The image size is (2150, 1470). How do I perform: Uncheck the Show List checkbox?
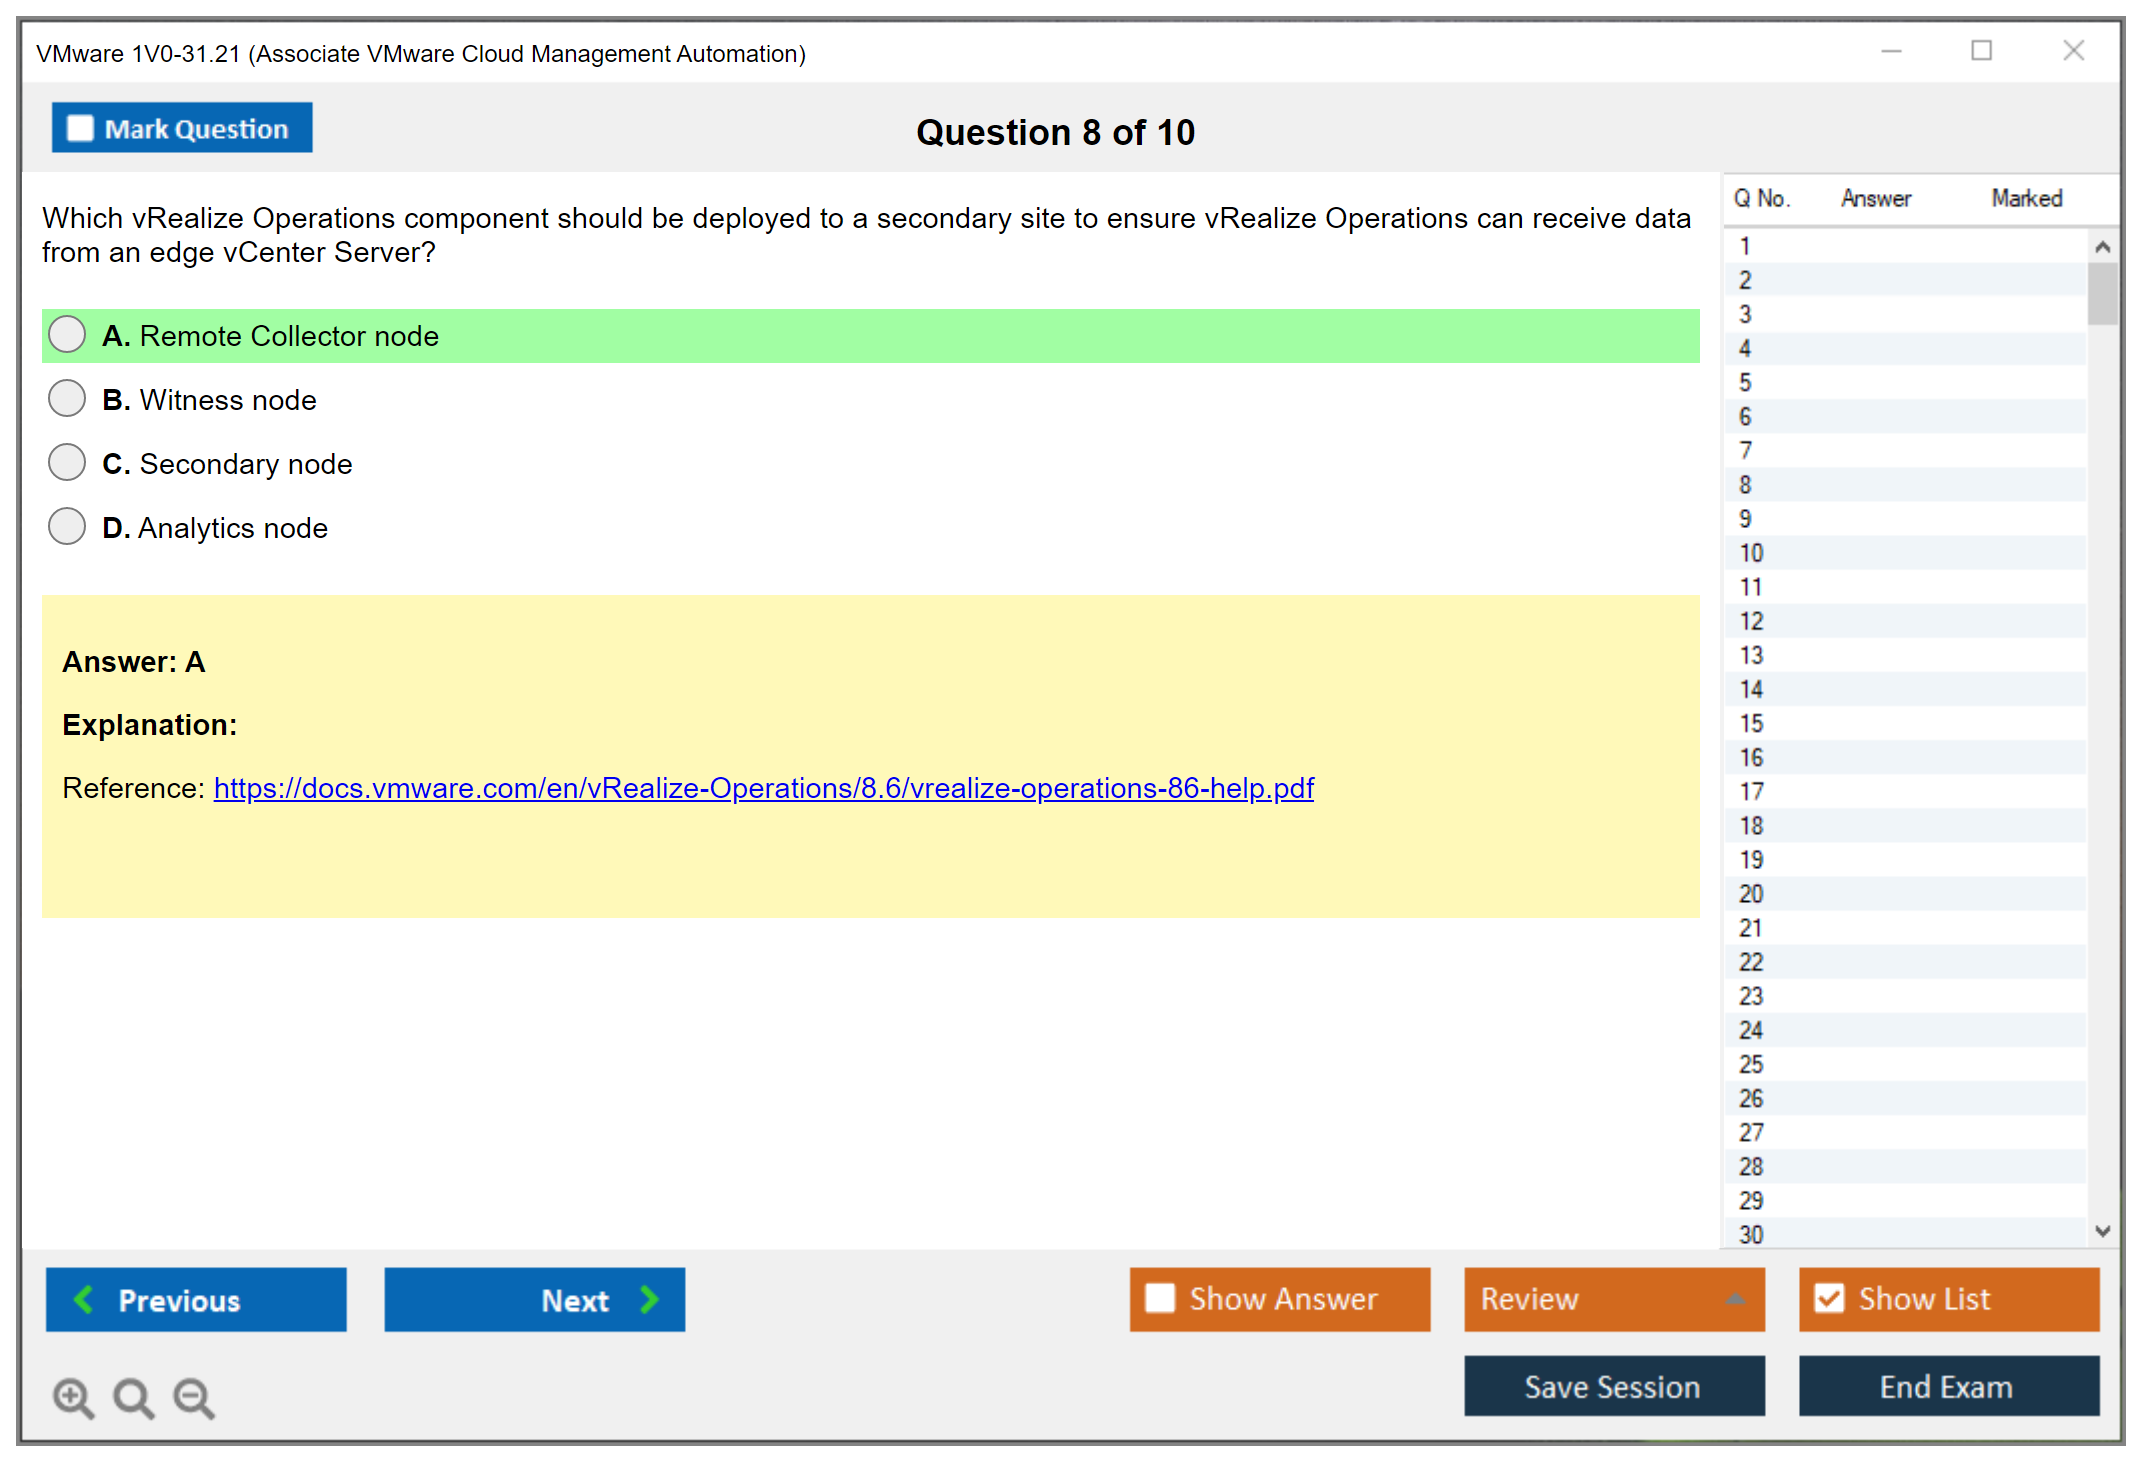[1829, 1298]
